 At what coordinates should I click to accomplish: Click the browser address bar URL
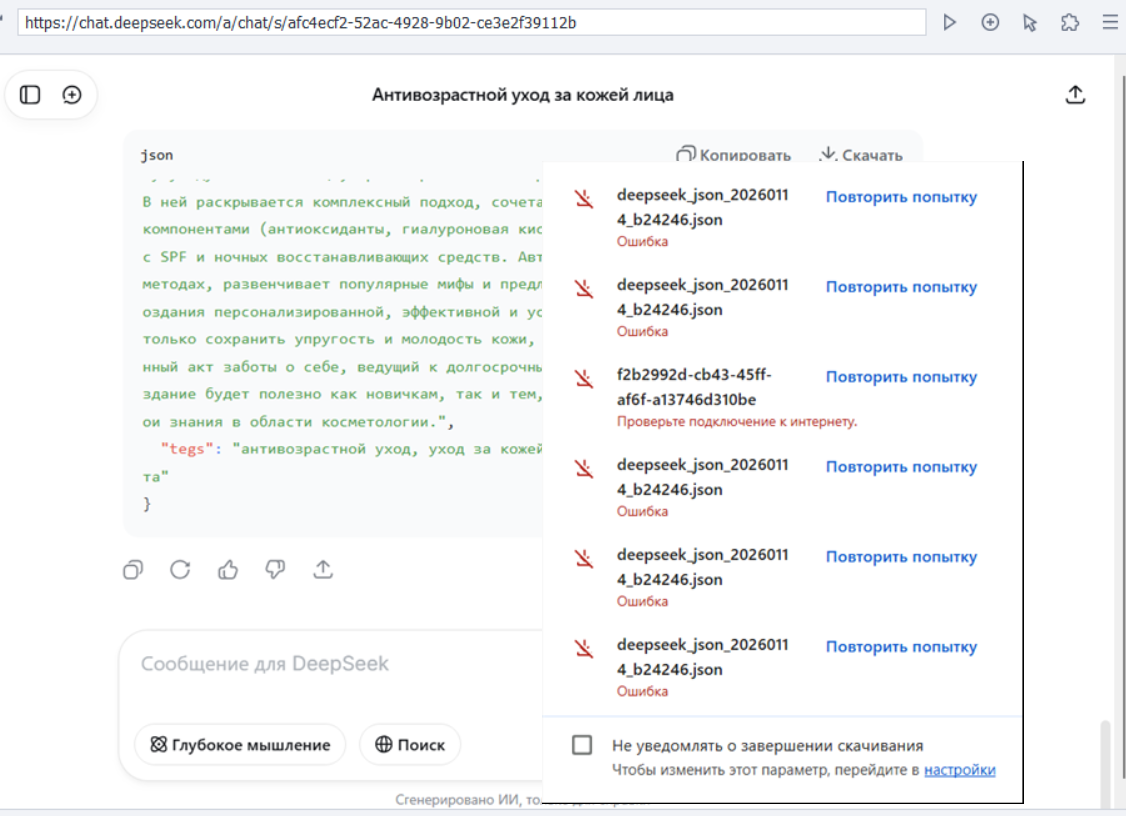pyautogui.click(x=470, y=22)
